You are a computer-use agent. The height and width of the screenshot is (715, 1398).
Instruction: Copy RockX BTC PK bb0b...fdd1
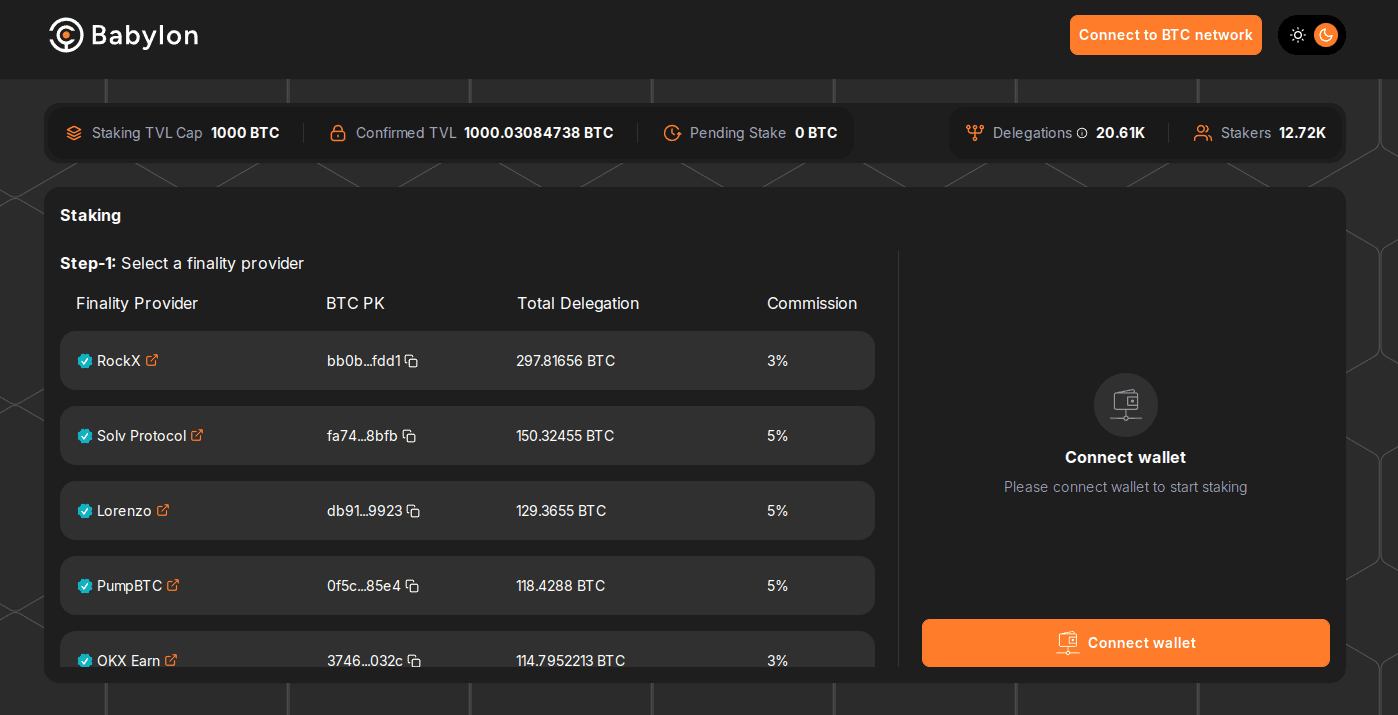(x=411, y=361)
